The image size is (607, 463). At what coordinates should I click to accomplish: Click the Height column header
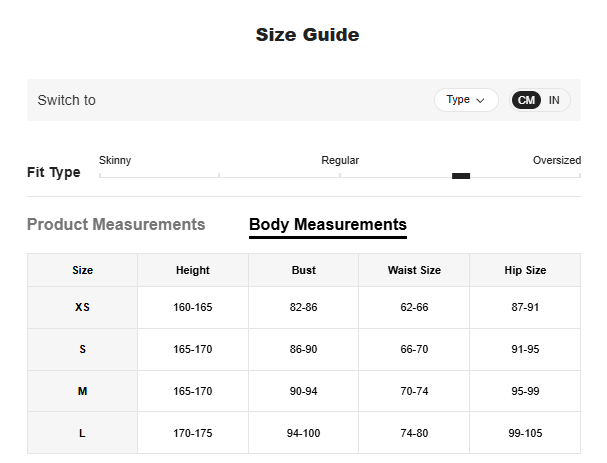click(193, 270)
